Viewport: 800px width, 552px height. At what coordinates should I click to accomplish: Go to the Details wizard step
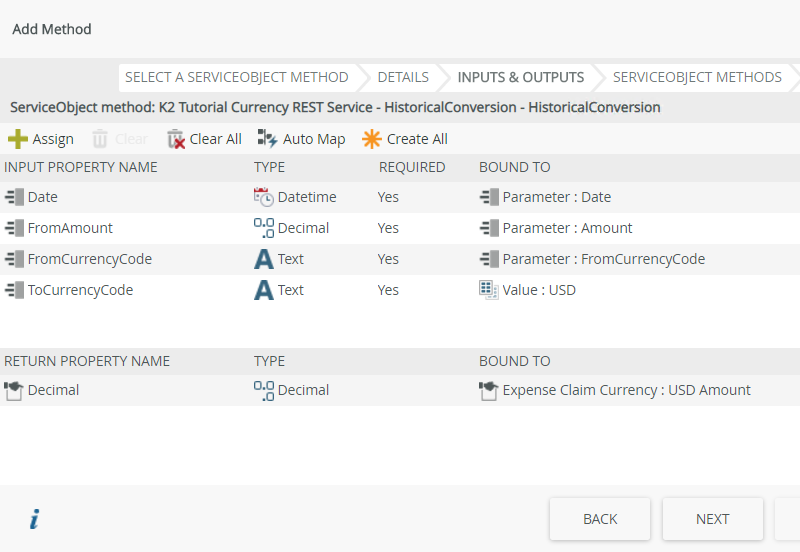403,77
